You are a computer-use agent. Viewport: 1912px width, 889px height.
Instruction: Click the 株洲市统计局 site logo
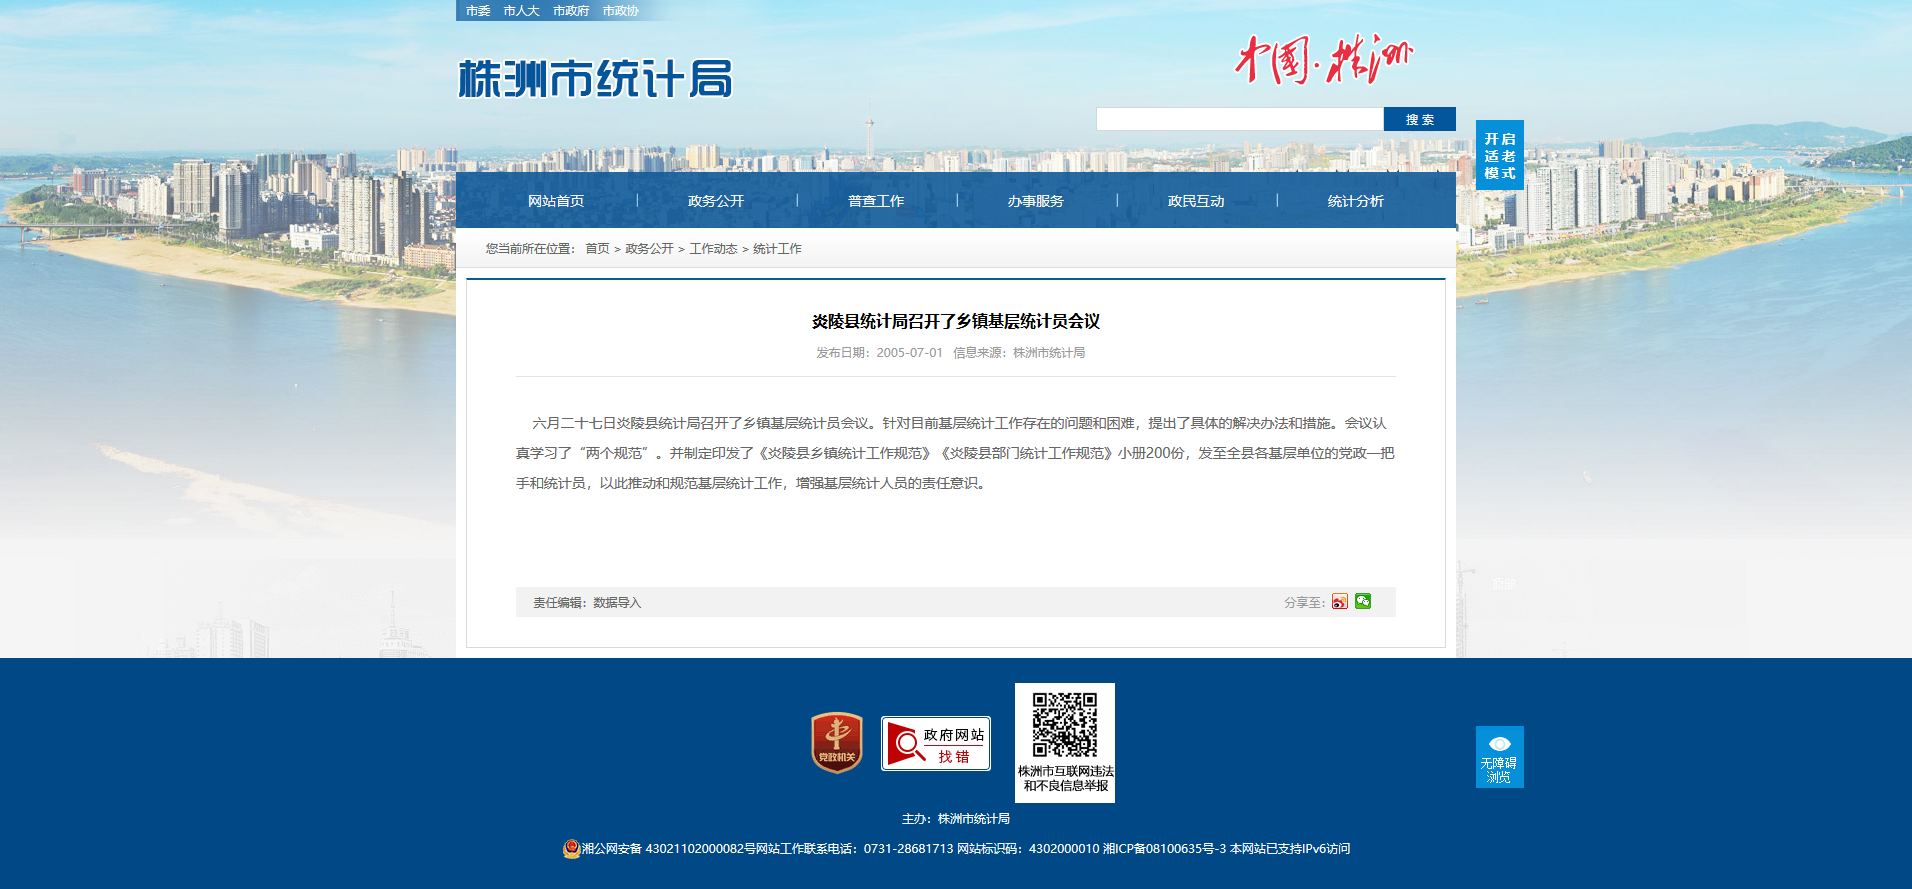click(595, 79)
